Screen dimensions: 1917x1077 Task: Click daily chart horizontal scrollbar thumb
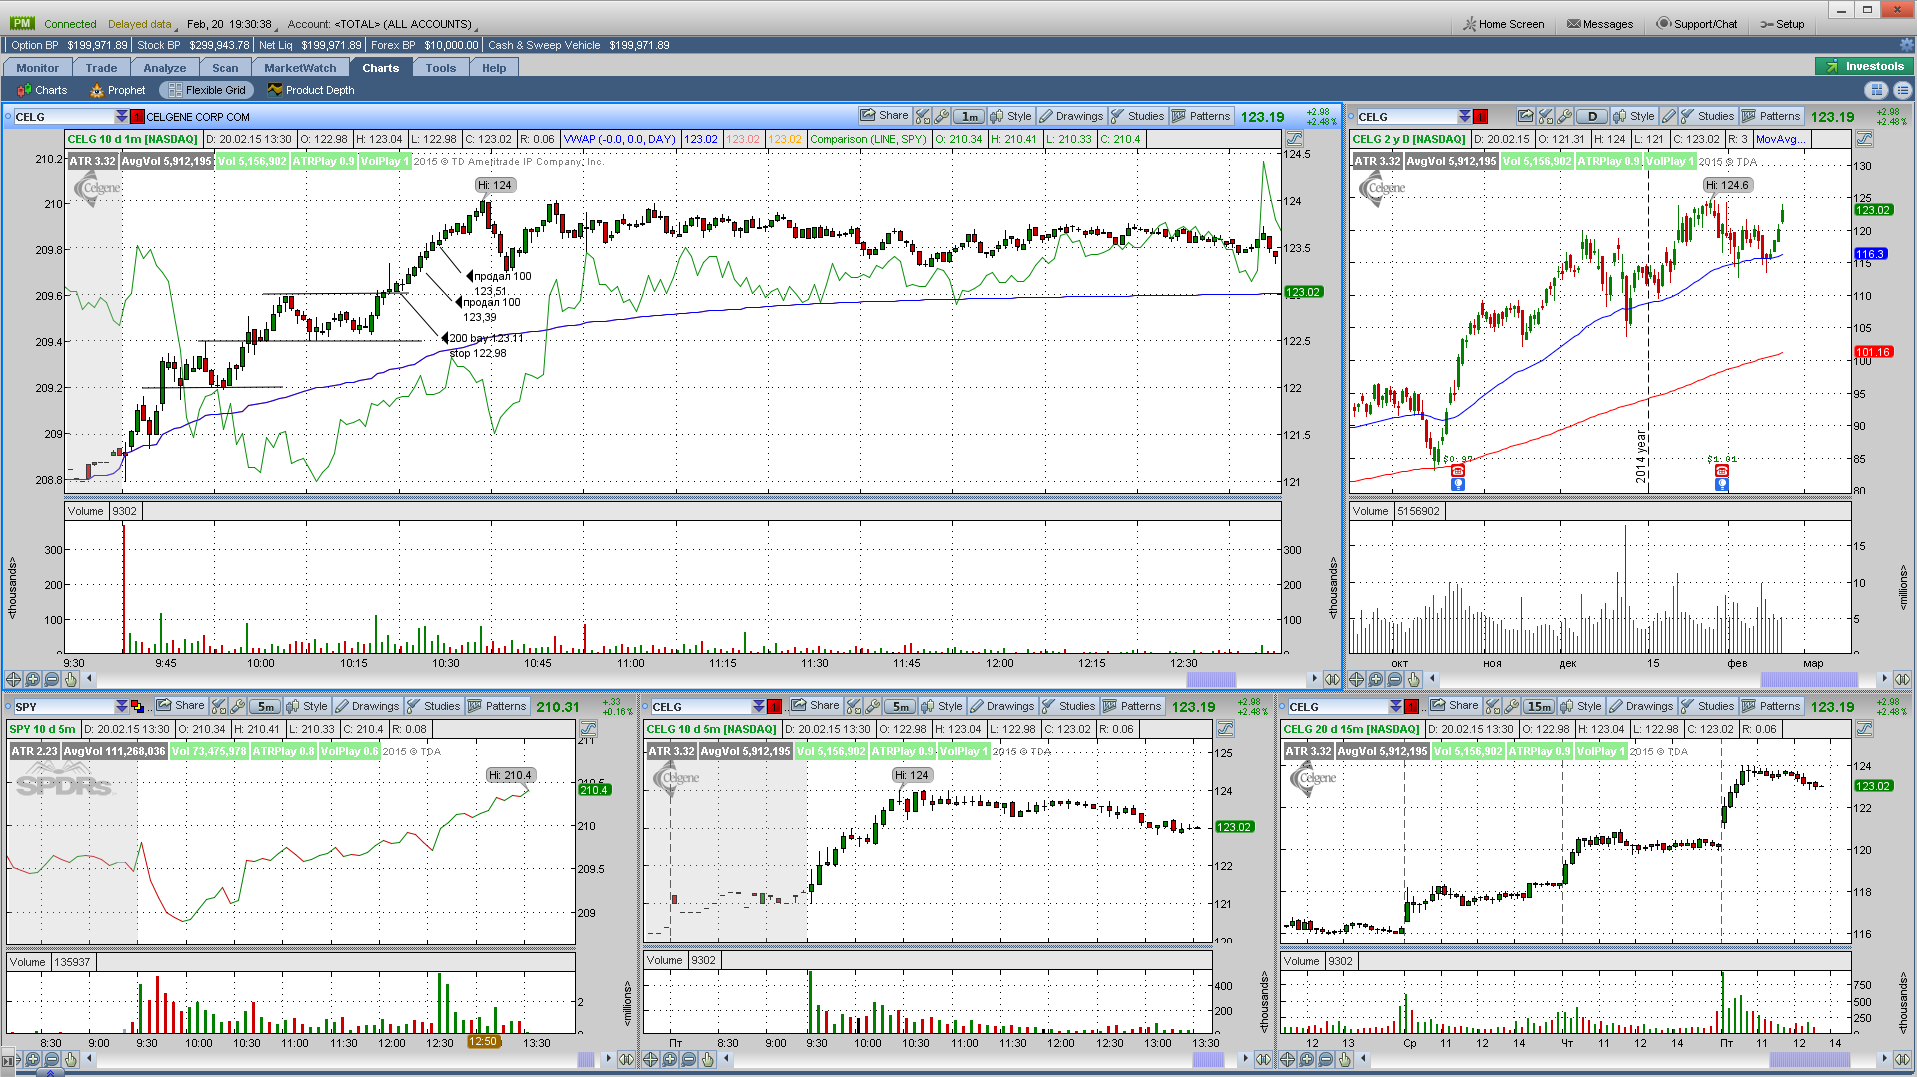pyautogui.click(x=1809, y=679)
